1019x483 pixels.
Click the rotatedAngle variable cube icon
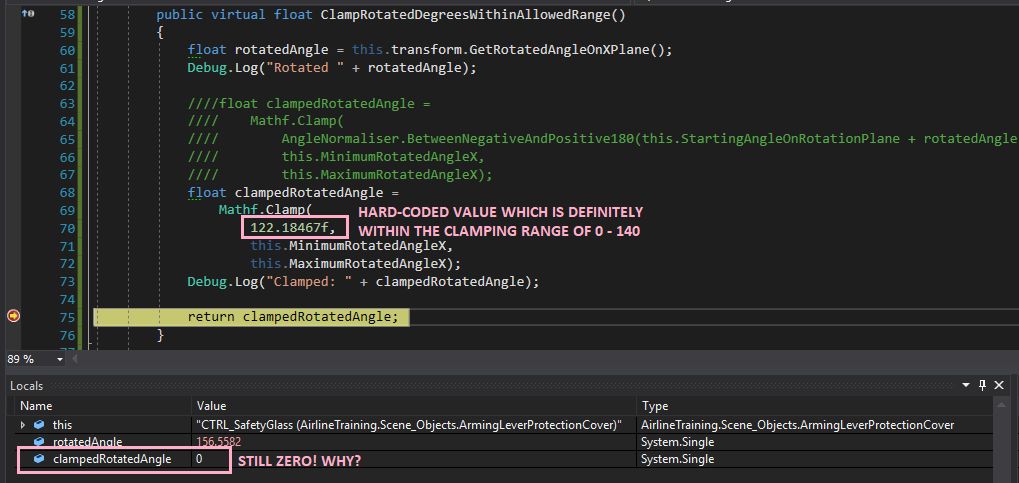39,442
